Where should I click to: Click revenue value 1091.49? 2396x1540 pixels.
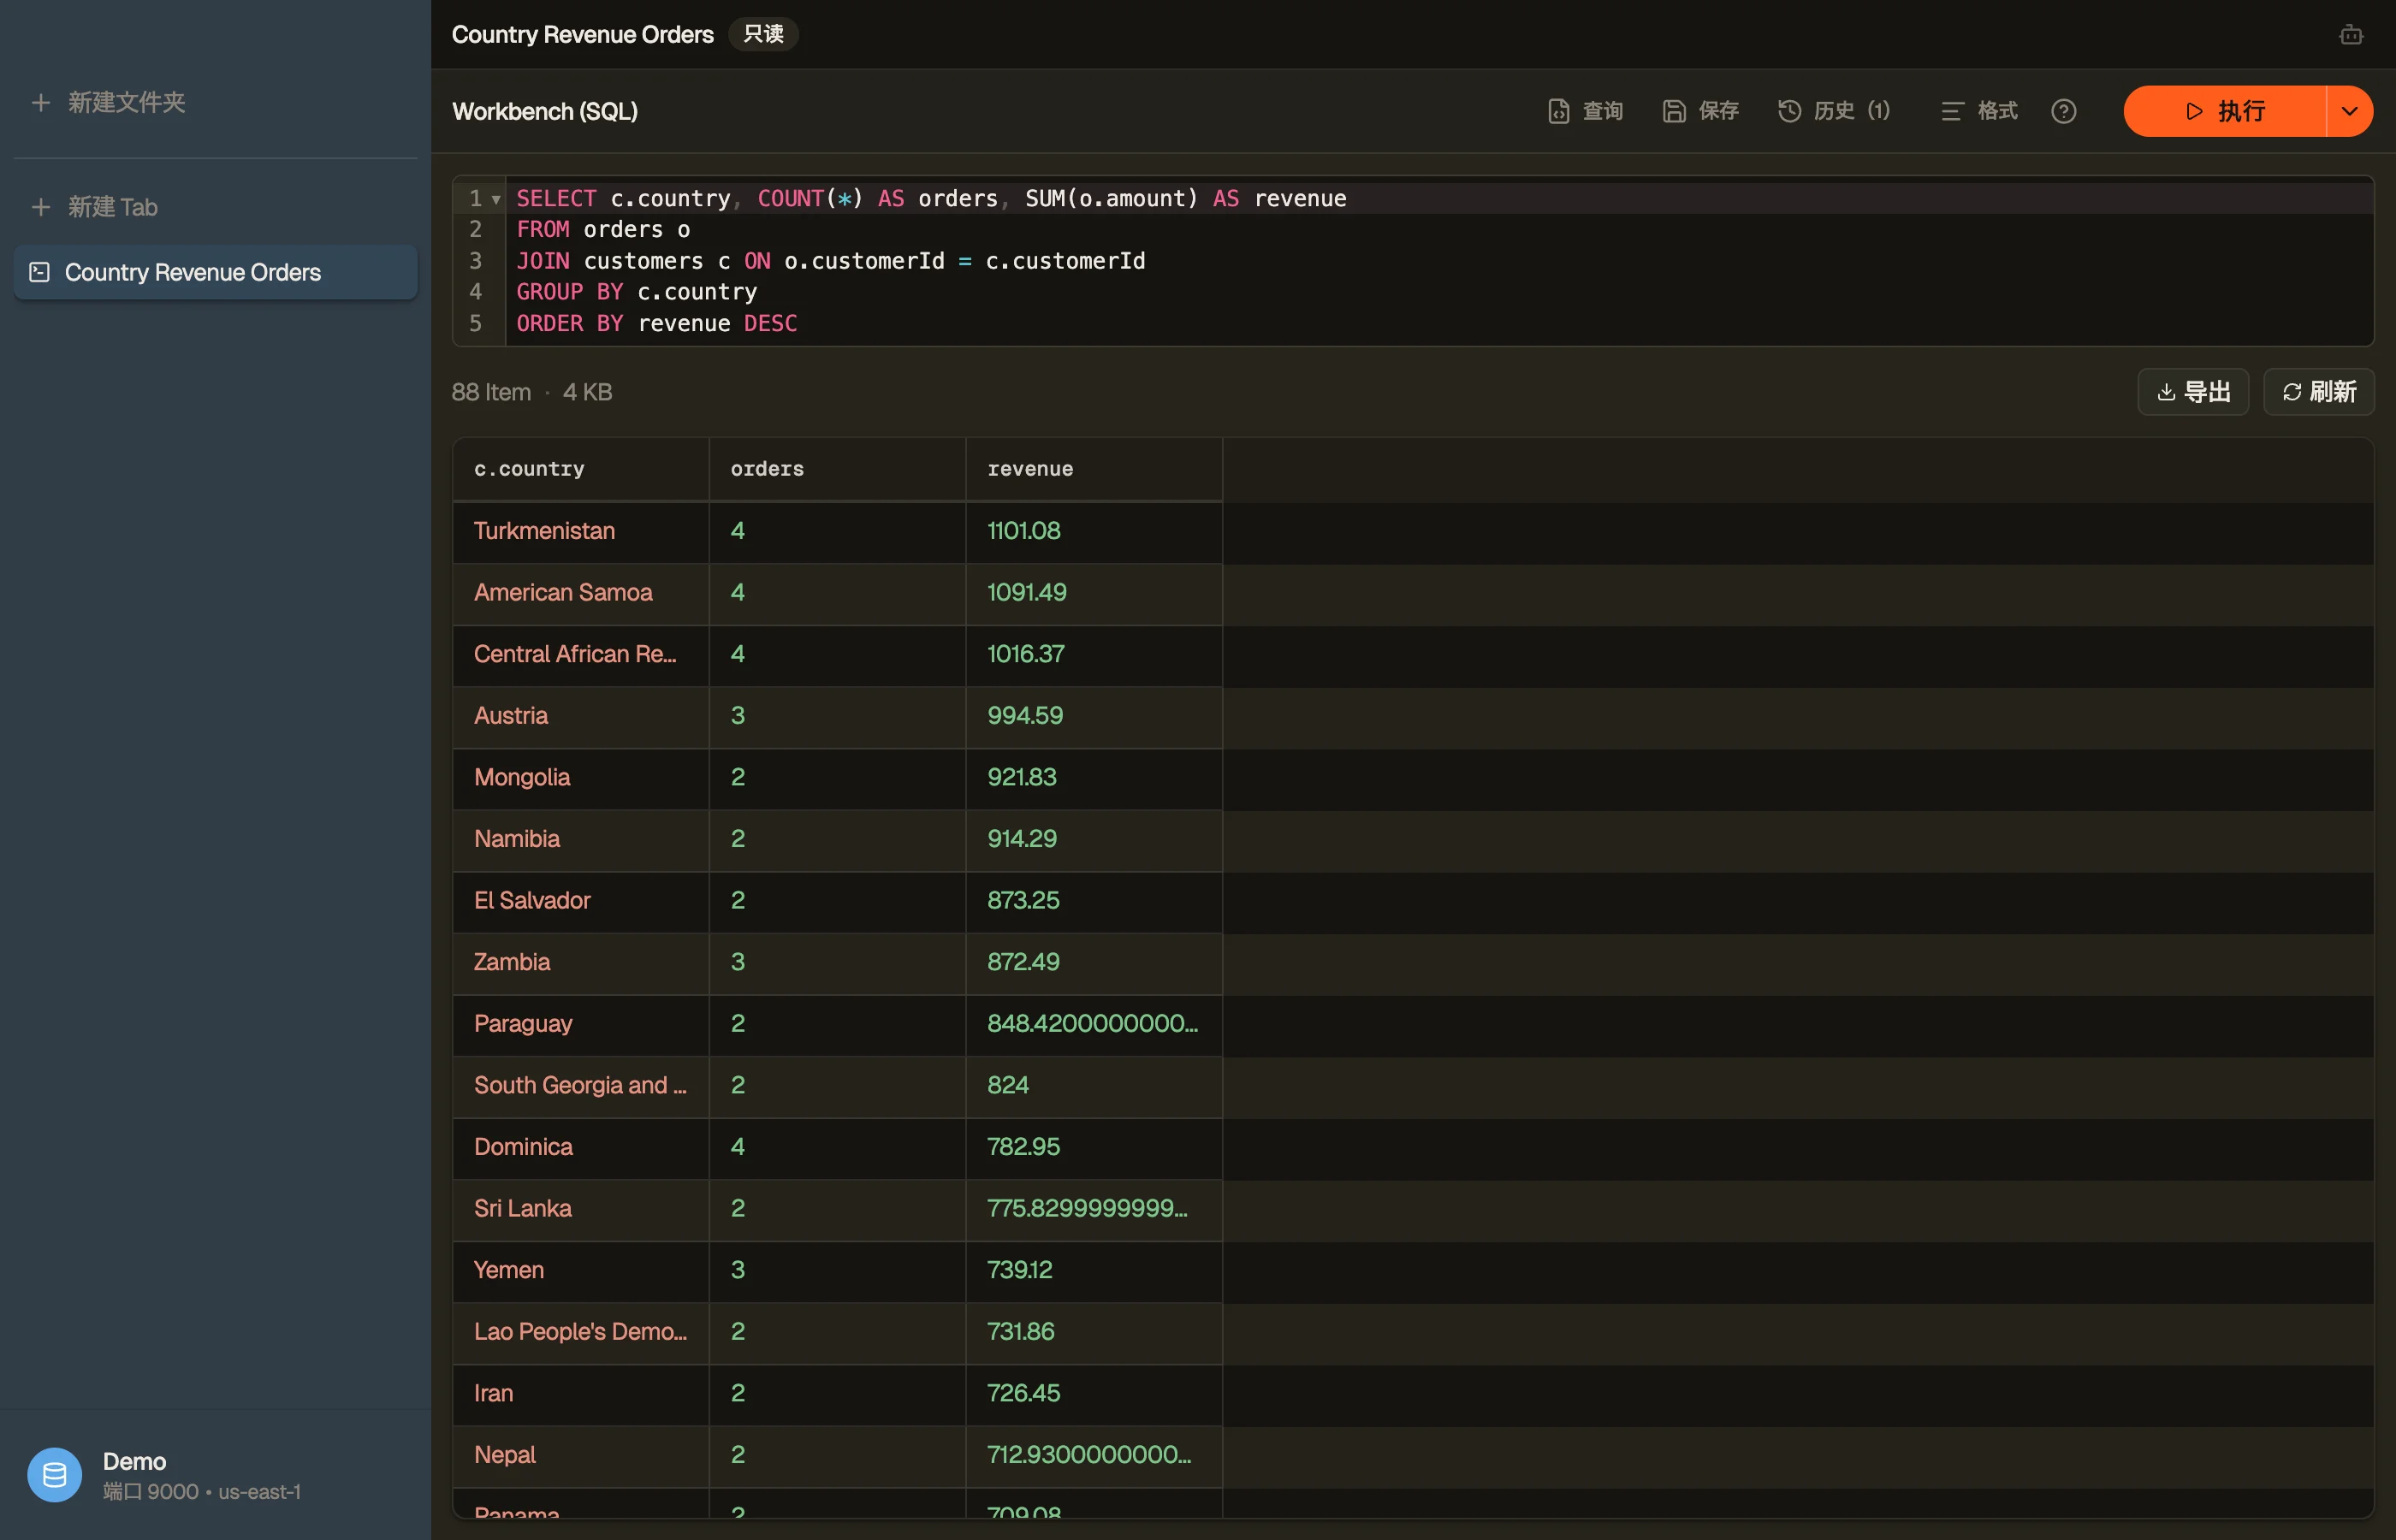tap(1027, 593)
